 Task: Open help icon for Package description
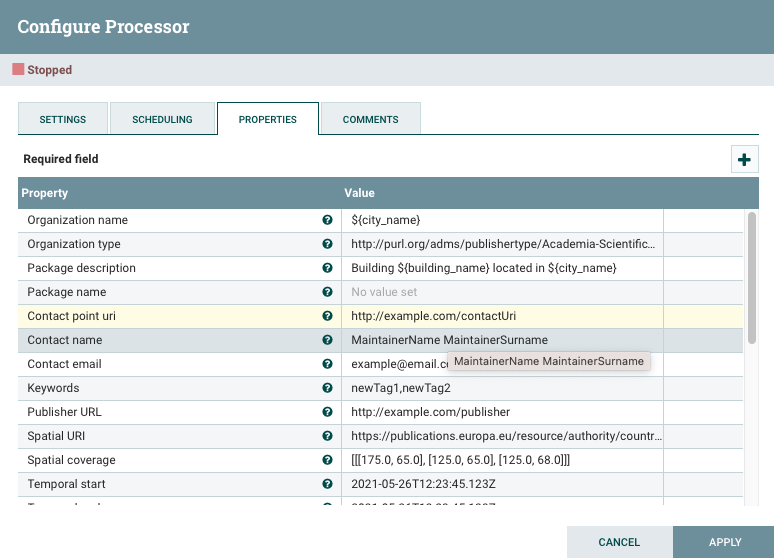pos(327,268)
